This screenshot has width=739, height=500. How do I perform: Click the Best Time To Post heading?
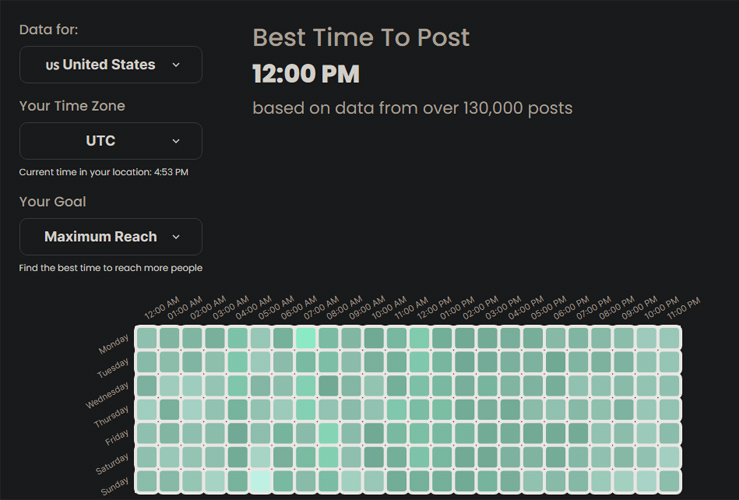[361, 37]
